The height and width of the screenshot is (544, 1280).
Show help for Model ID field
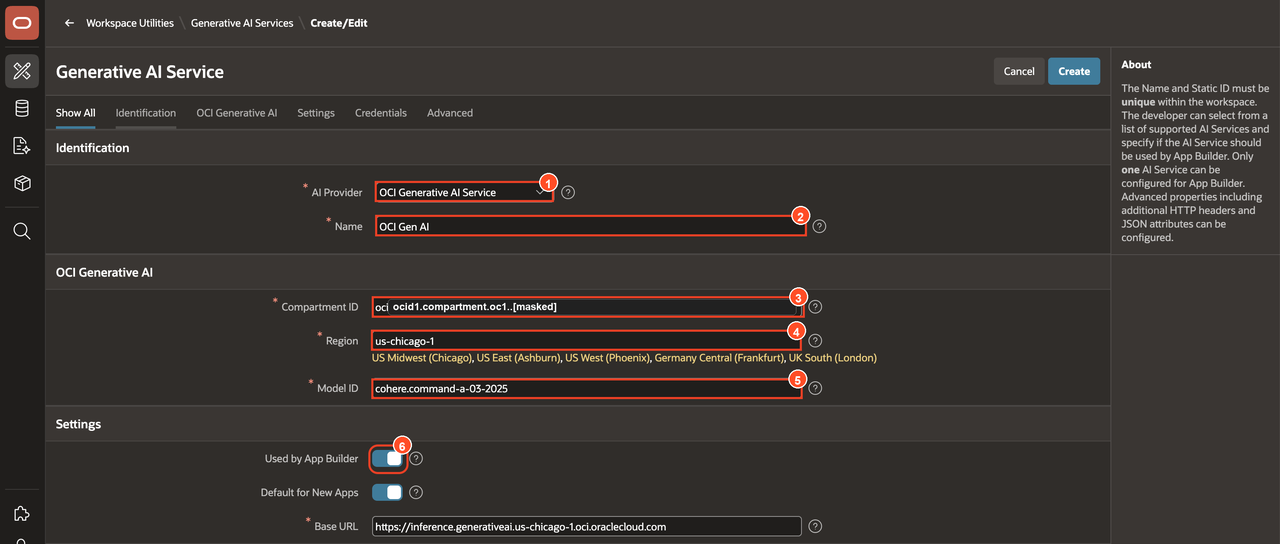[x=815, y=388]
